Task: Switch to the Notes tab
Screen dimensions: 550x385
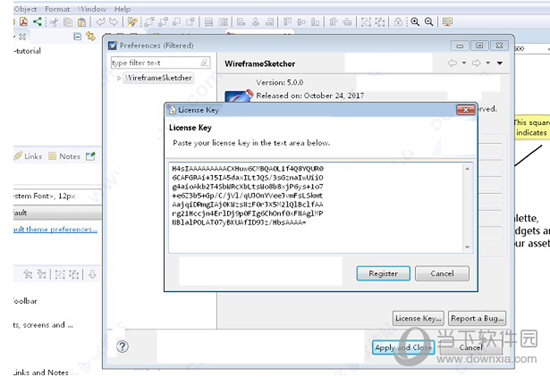Action: (x=65, y=156)
